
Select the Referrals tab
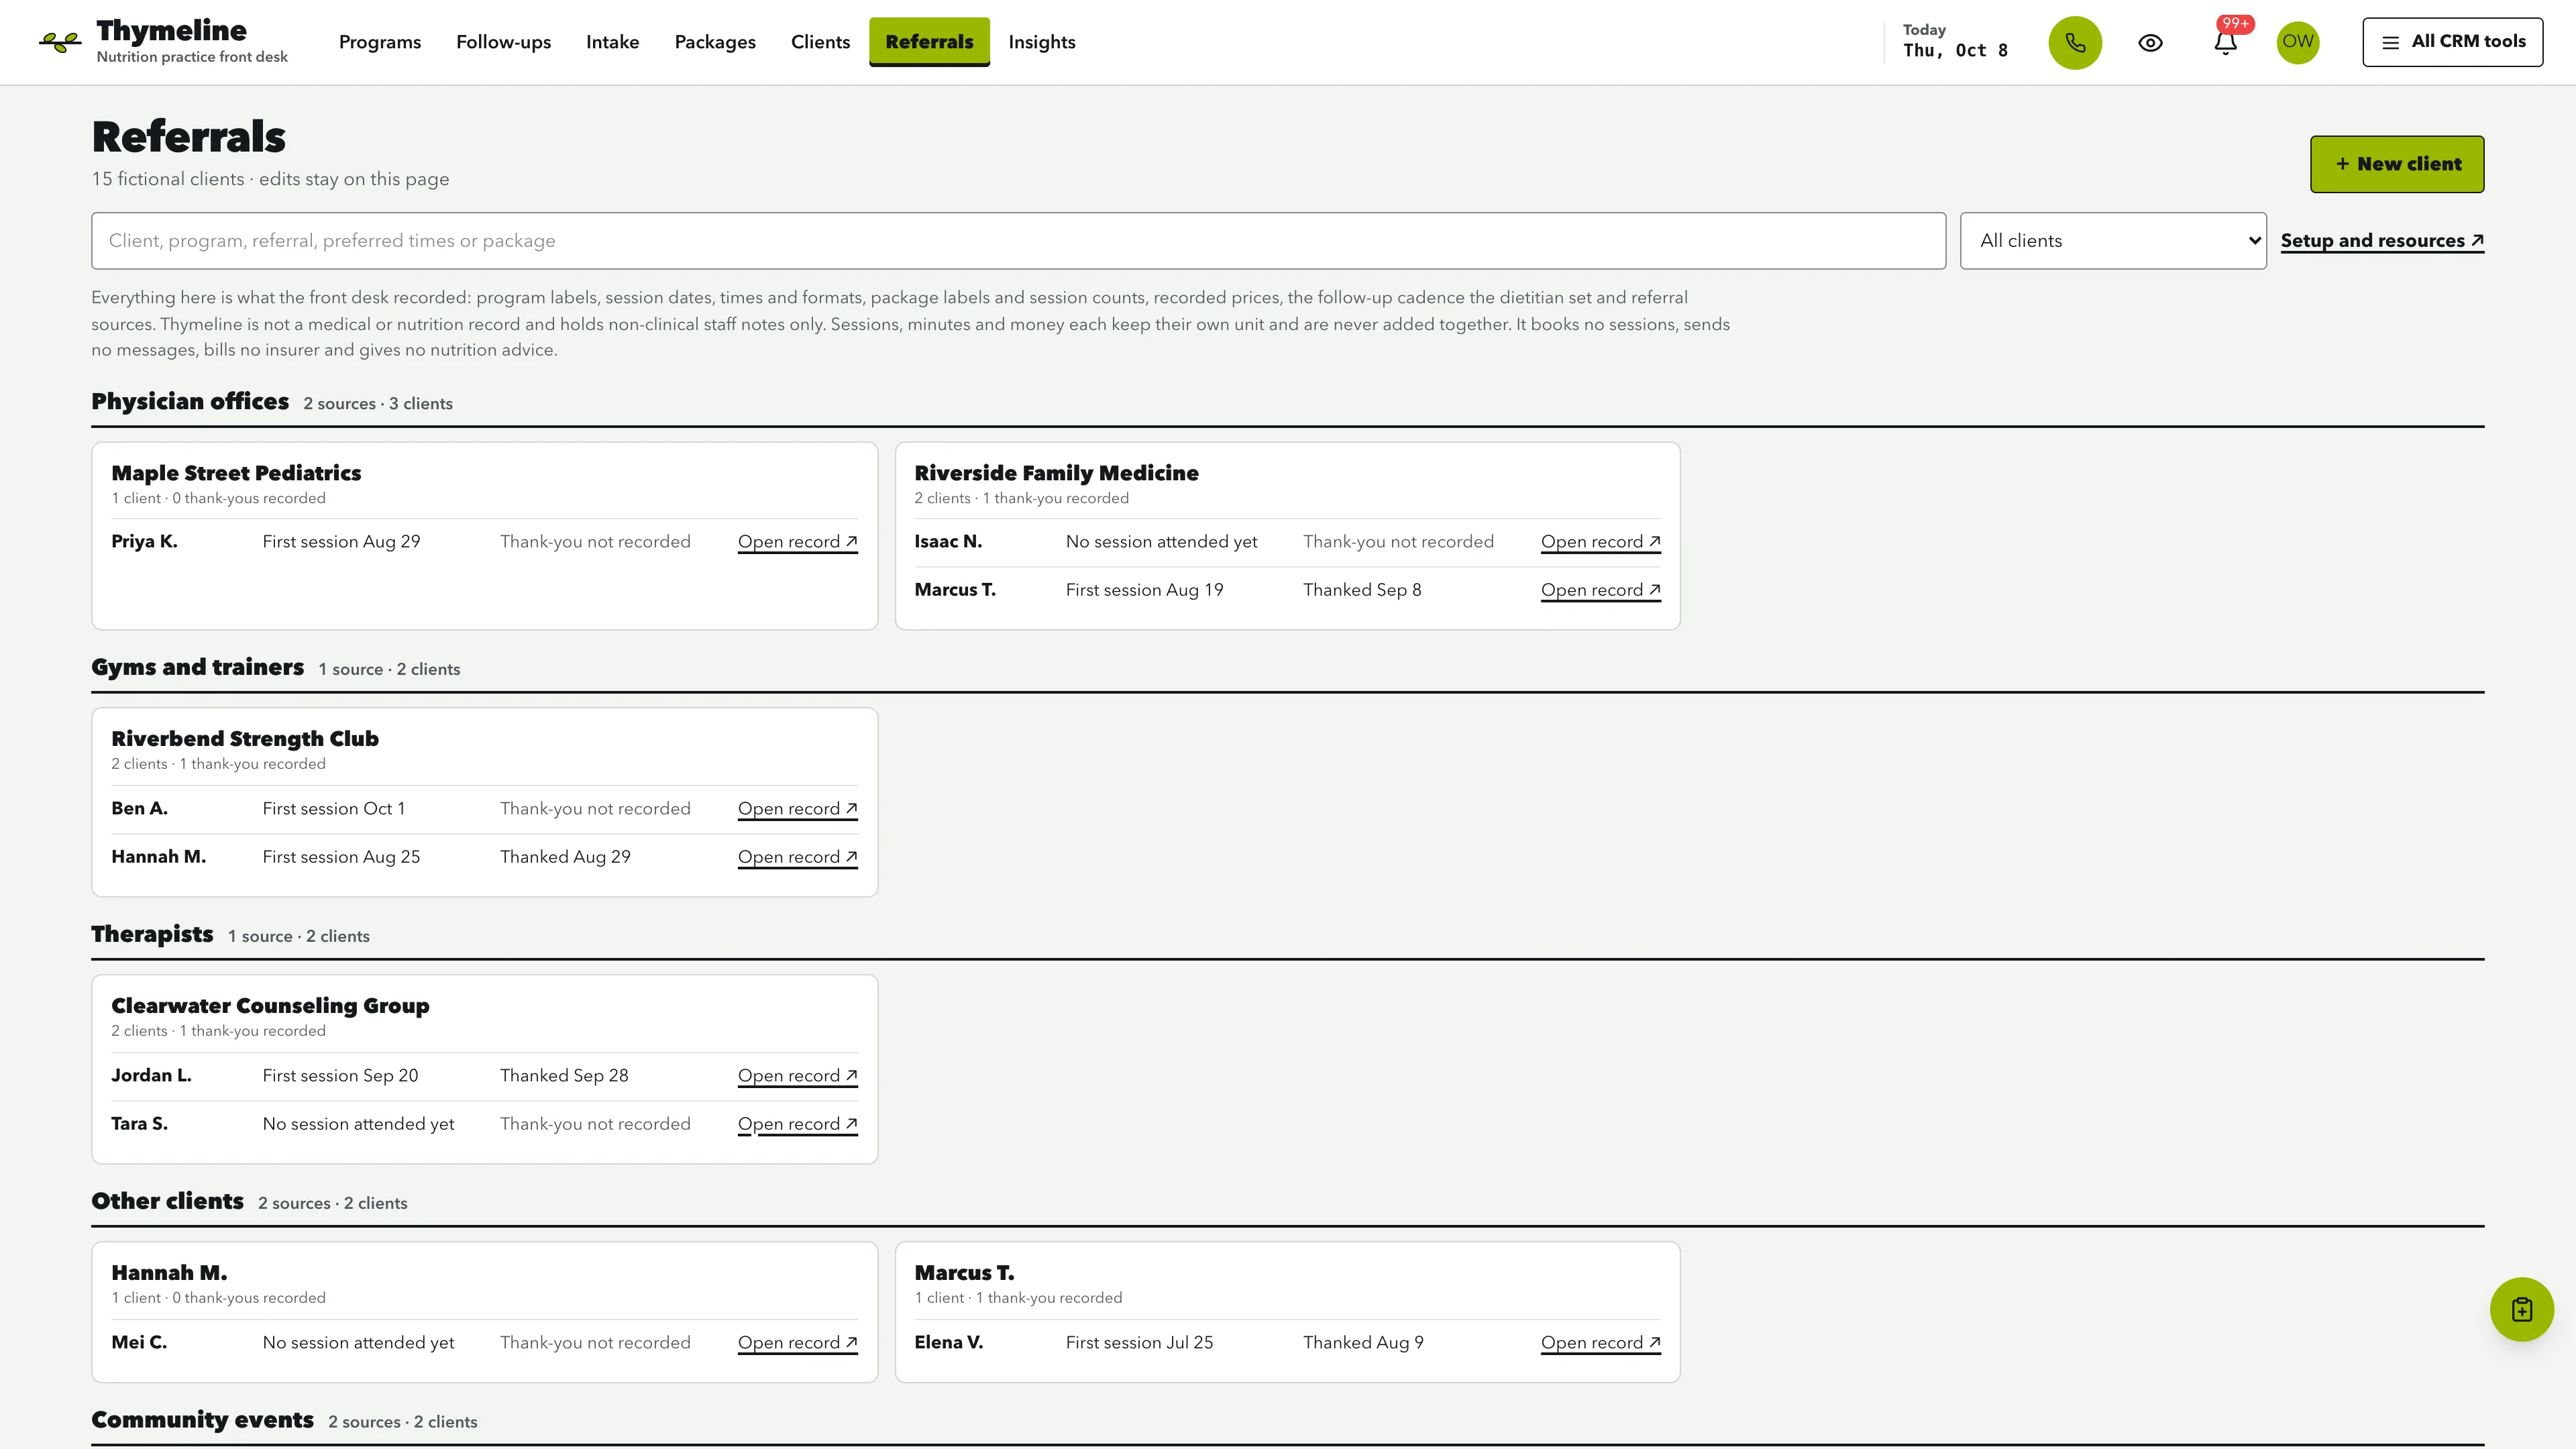click(x=929, y=42)
